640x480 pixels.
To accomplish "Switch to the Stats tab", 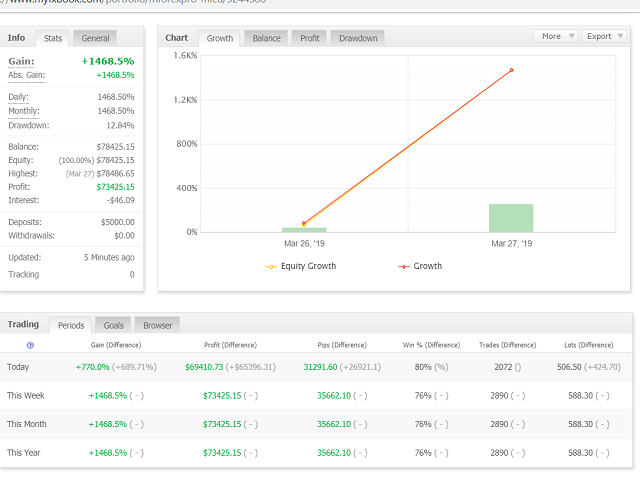I will 53,38.
